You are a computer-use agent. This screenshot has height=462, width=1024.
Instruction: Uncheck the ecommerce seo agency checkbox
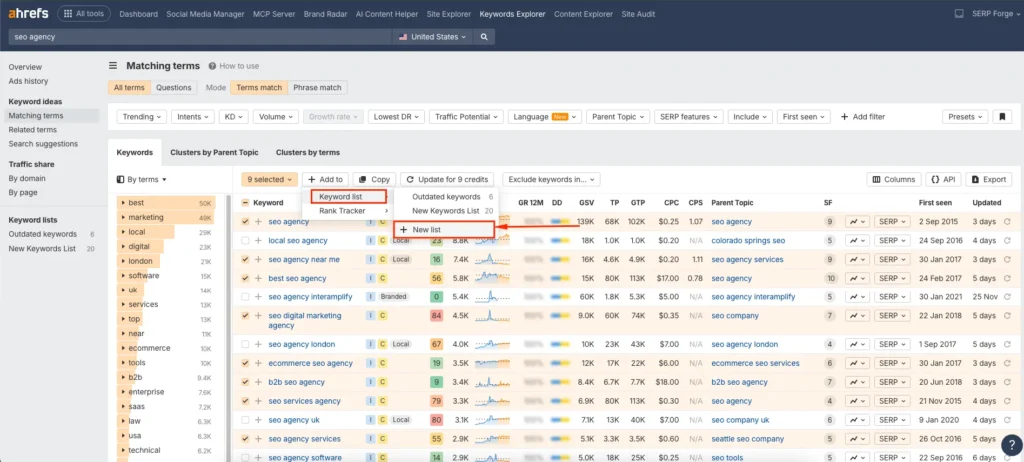point(245,363)
